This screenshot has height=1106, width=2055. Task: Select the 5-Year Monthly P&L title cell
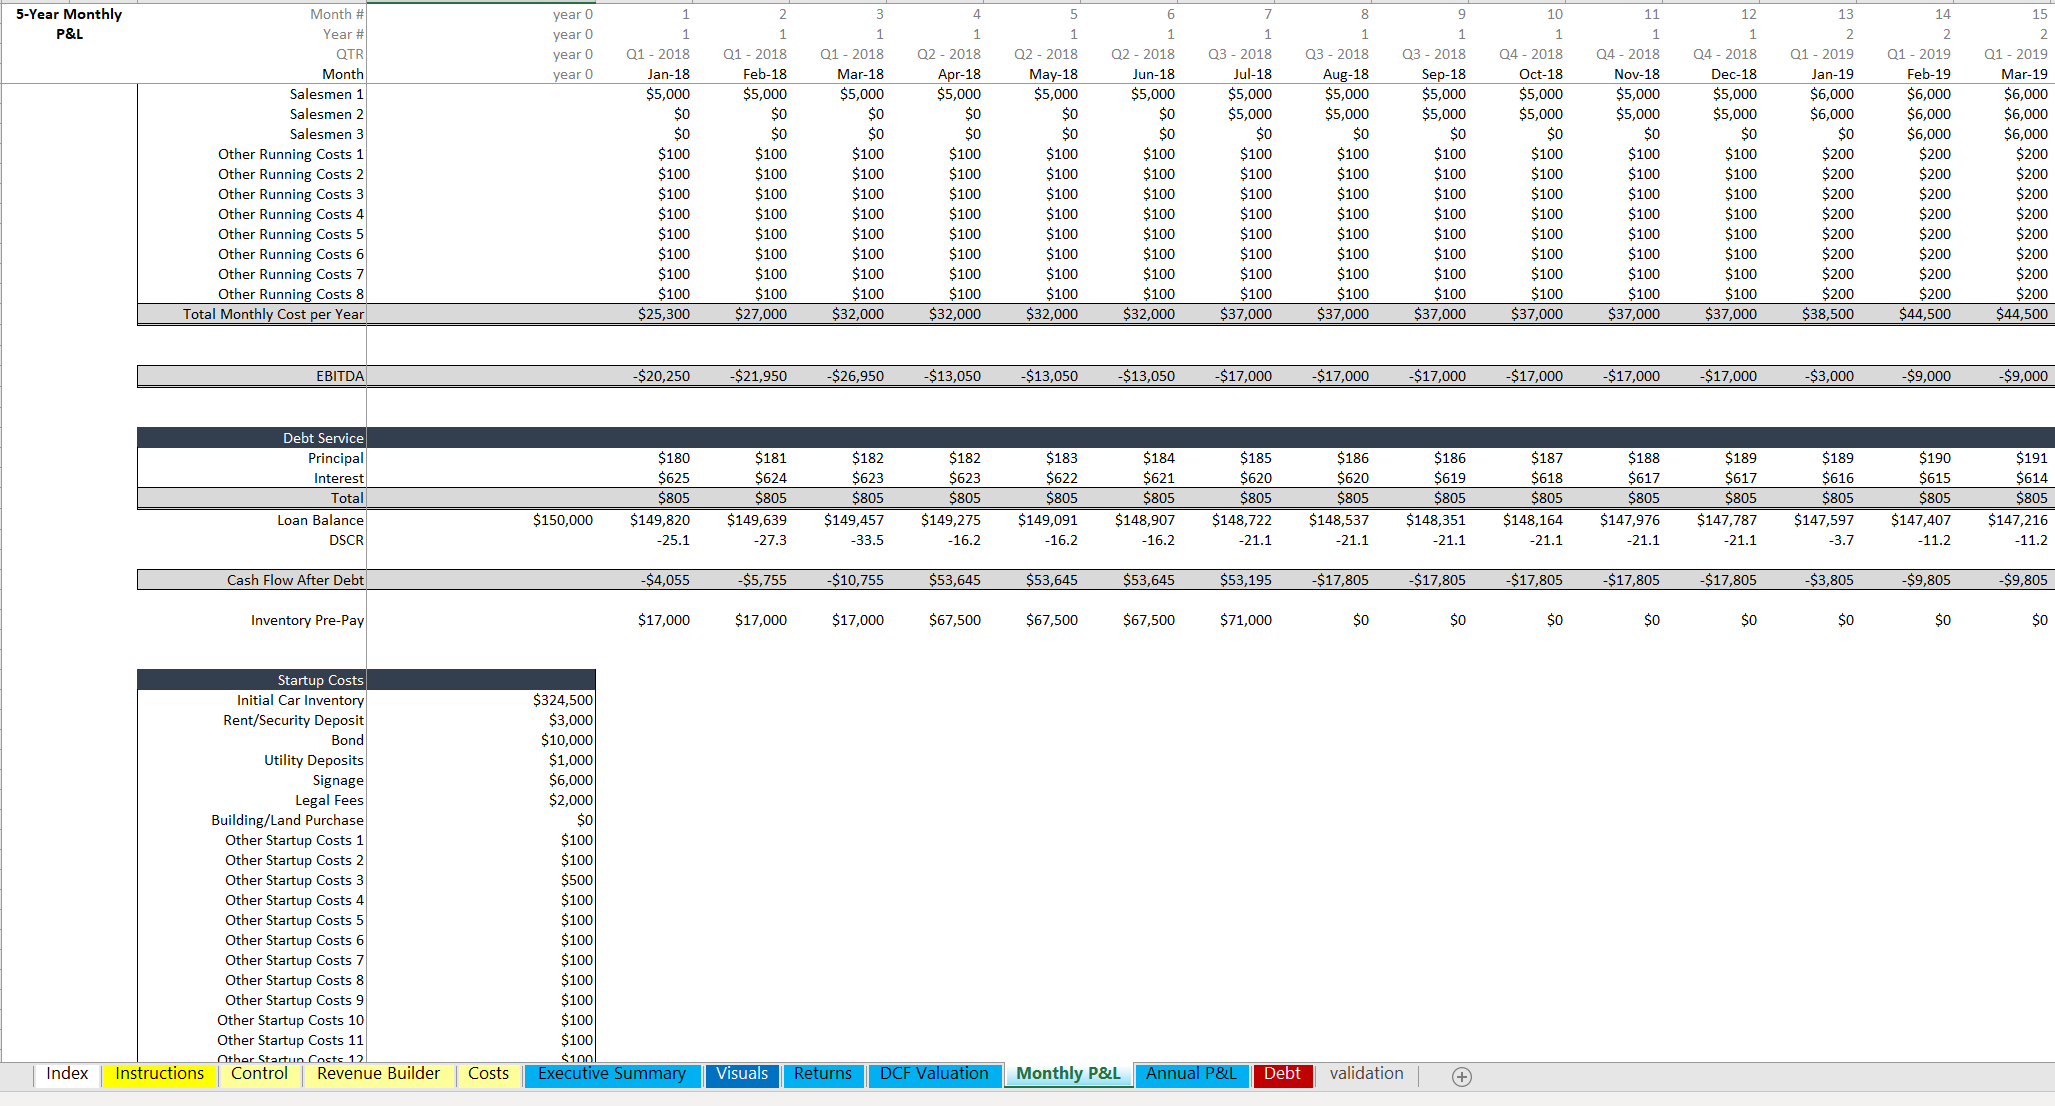(x=69, y=24)
